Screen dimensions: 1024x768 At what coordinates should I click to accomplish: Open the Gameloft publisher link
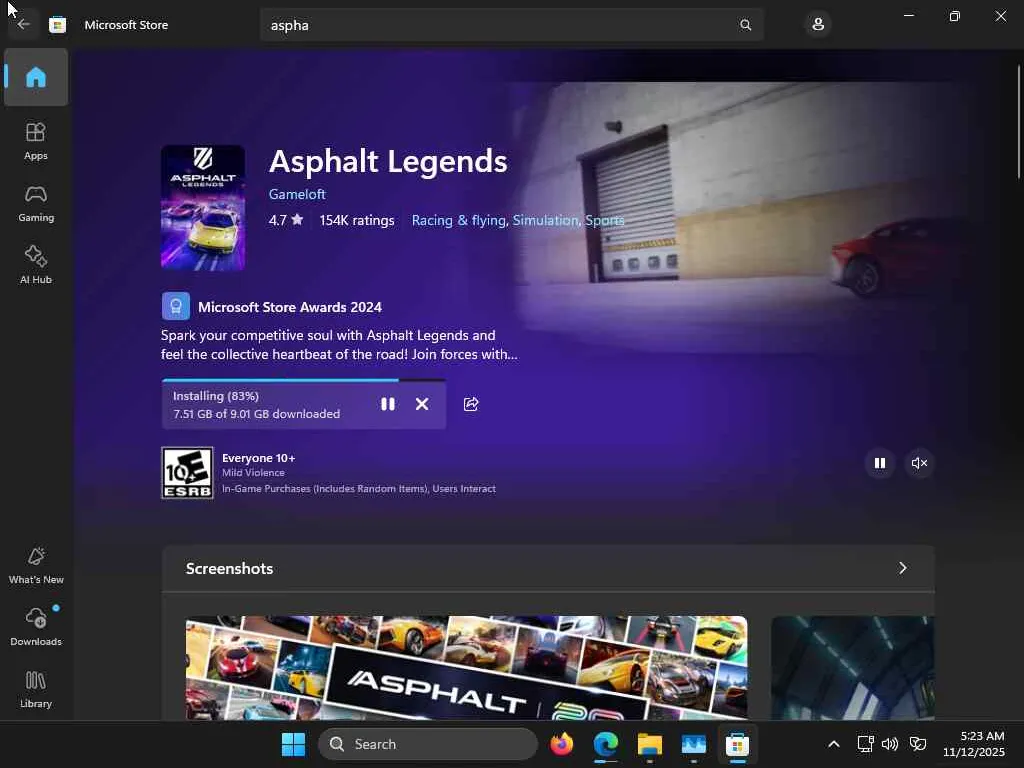pyautogui.click(x=297, y=194)
